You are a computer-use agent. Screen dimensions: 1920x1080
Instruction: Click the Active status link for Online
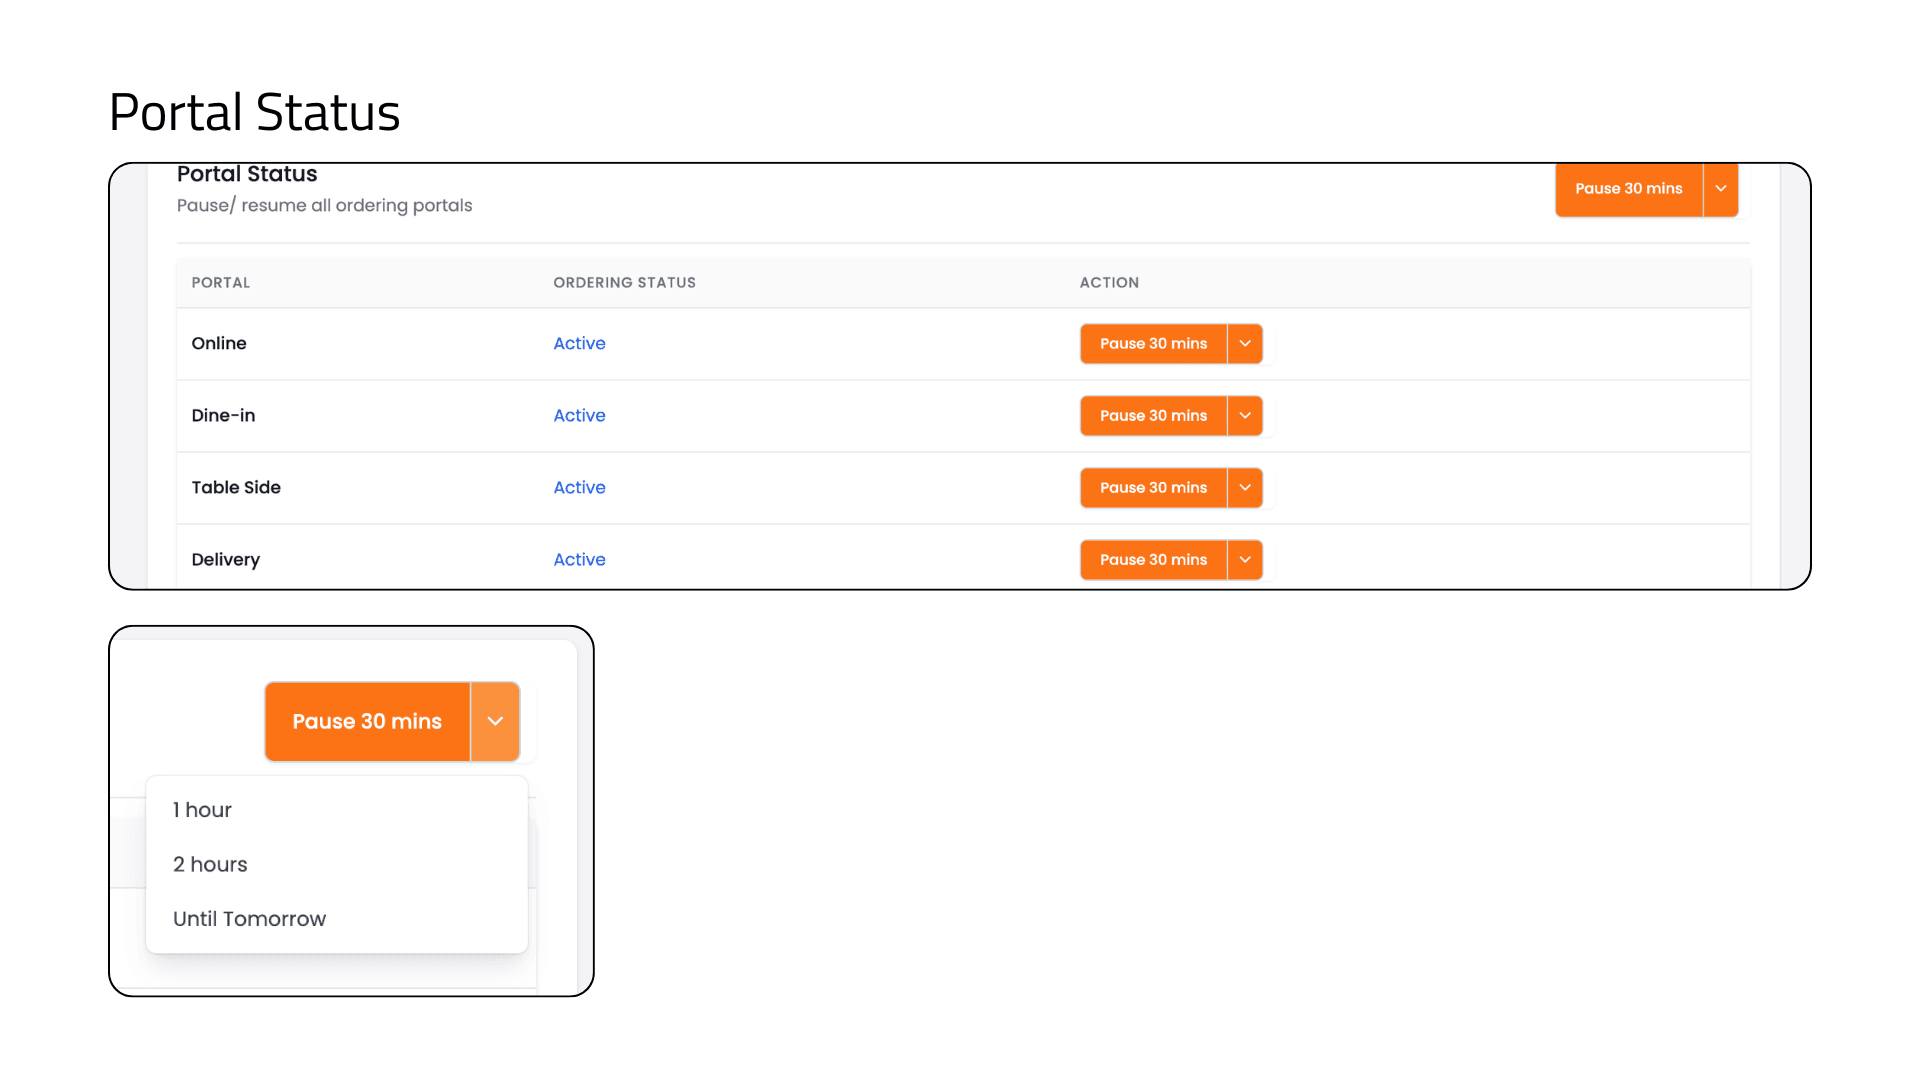(x=579, y=343)
